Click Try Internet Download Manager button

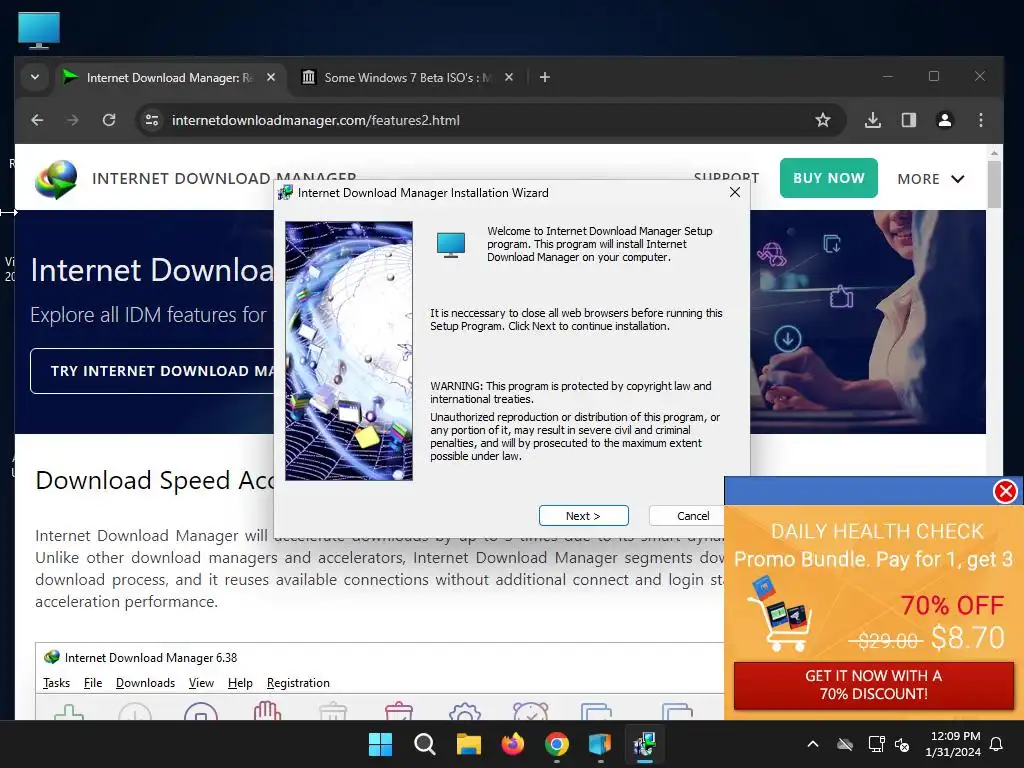[x=153, y=371]
